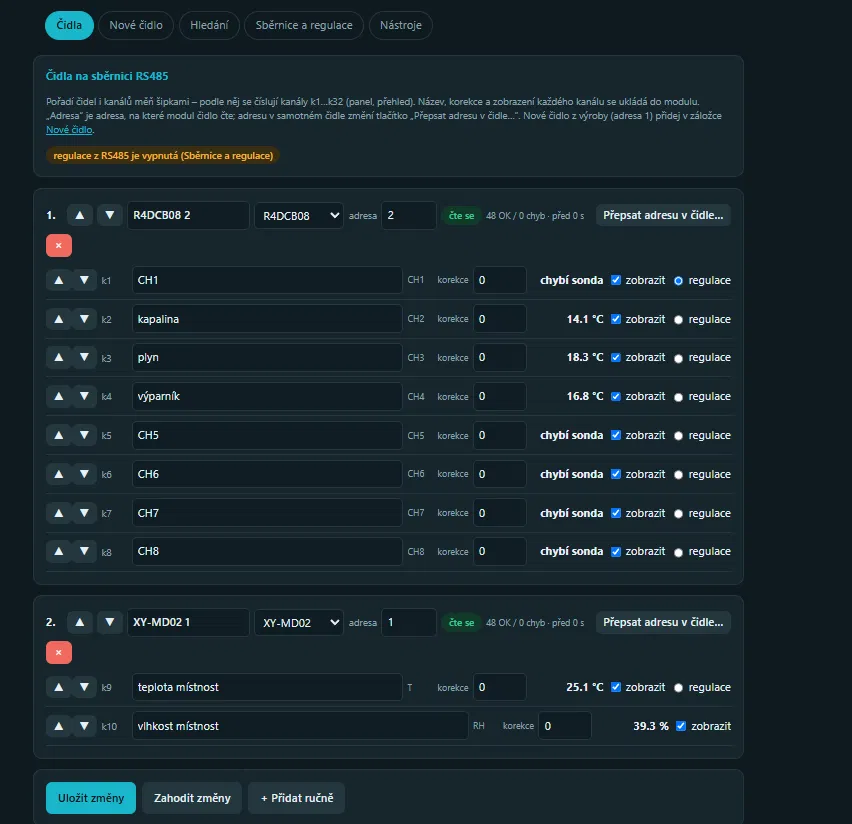The height and width of the screenshot is (824, 852).
Task: Move channel k3 plyn down
Action: pyautogui.click(x=84, y=358)
